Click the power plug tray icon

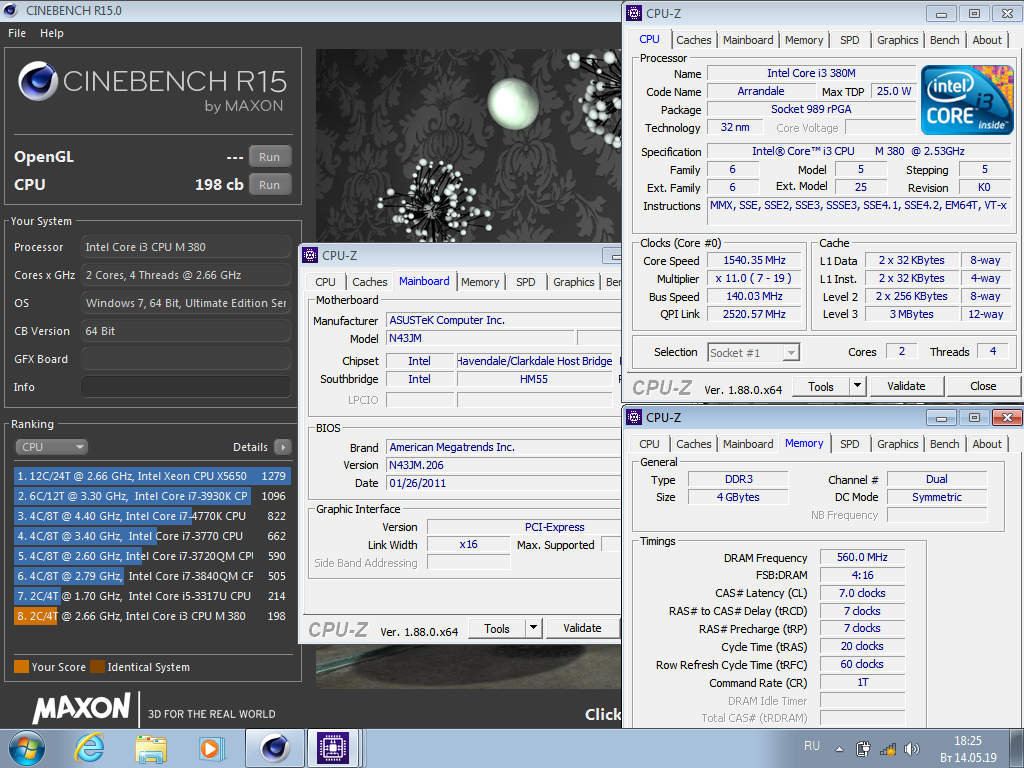coord(863,749)
